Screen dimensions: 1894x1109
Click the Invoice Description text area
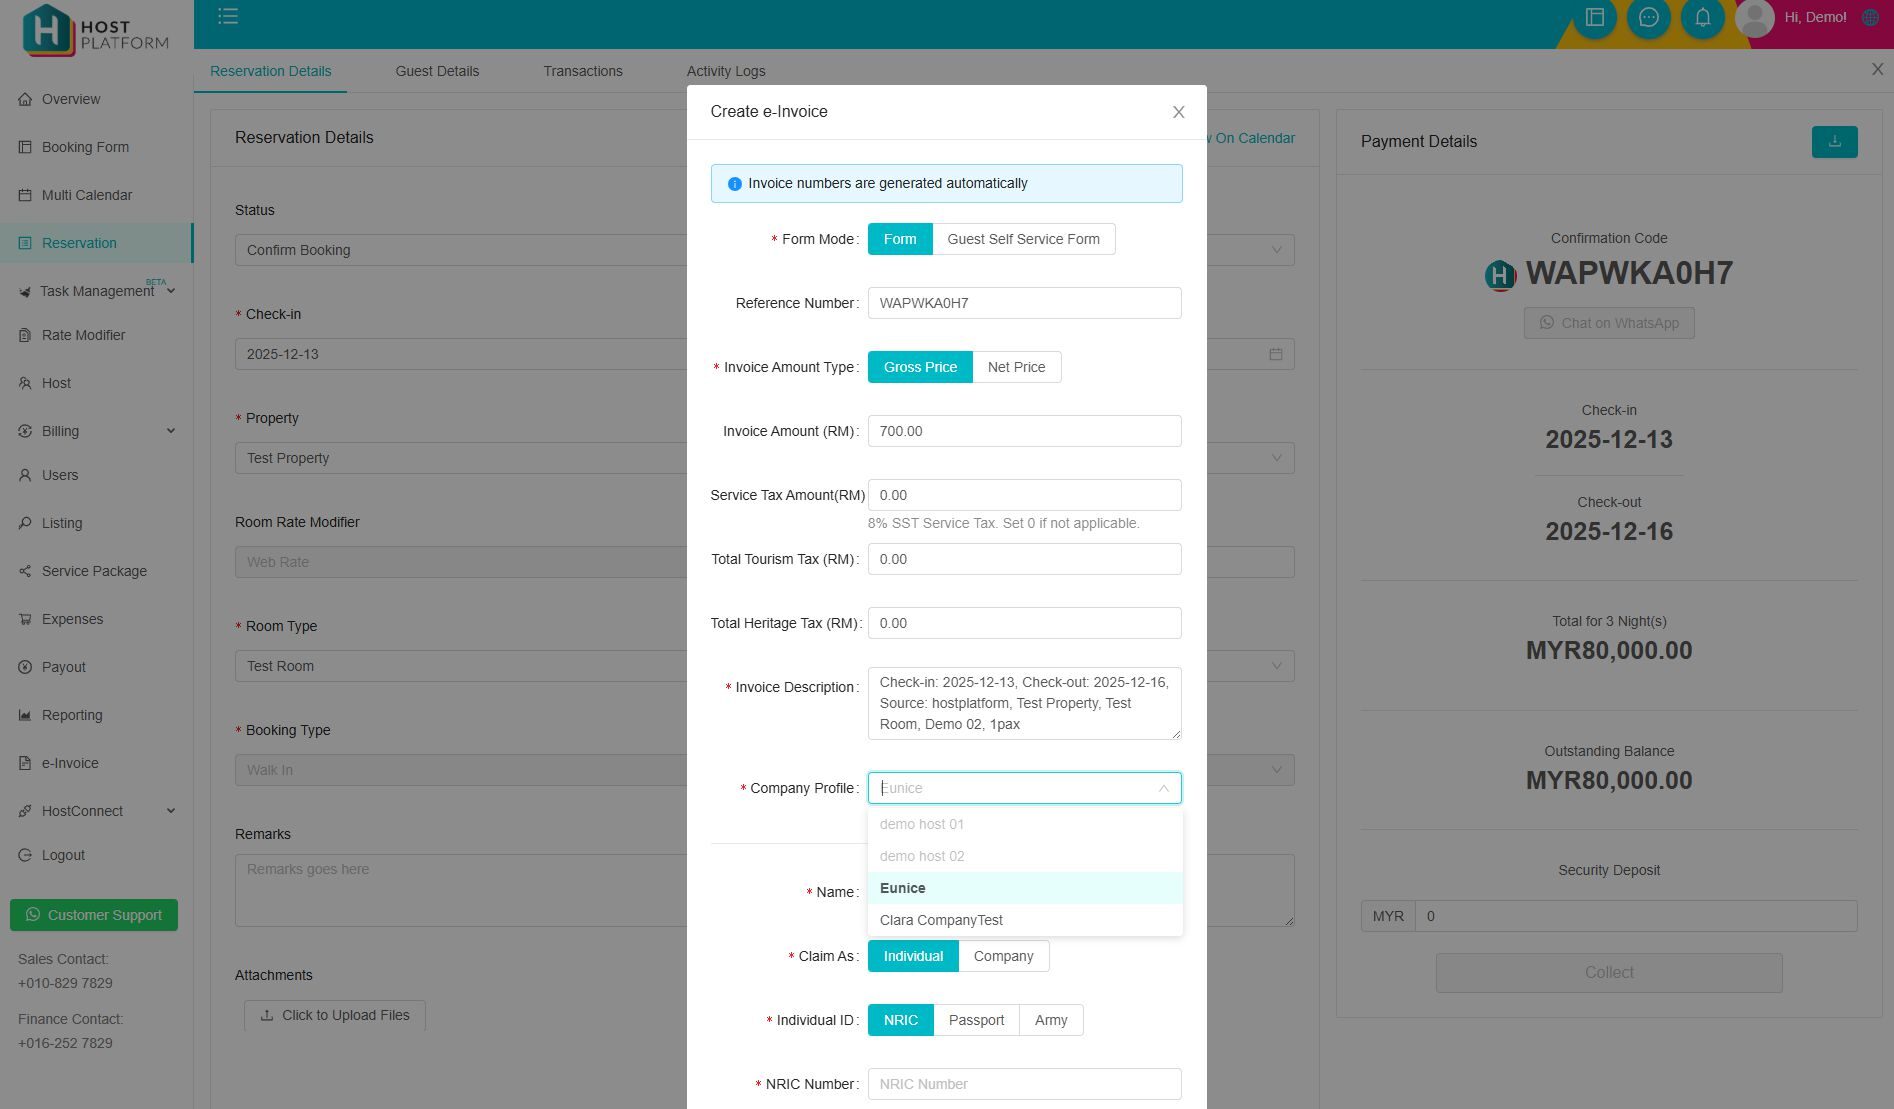point(1024,703)
